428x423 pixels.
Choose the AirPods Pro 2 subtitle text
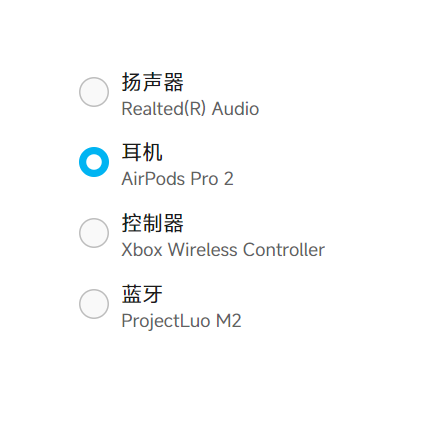point(177,179)
